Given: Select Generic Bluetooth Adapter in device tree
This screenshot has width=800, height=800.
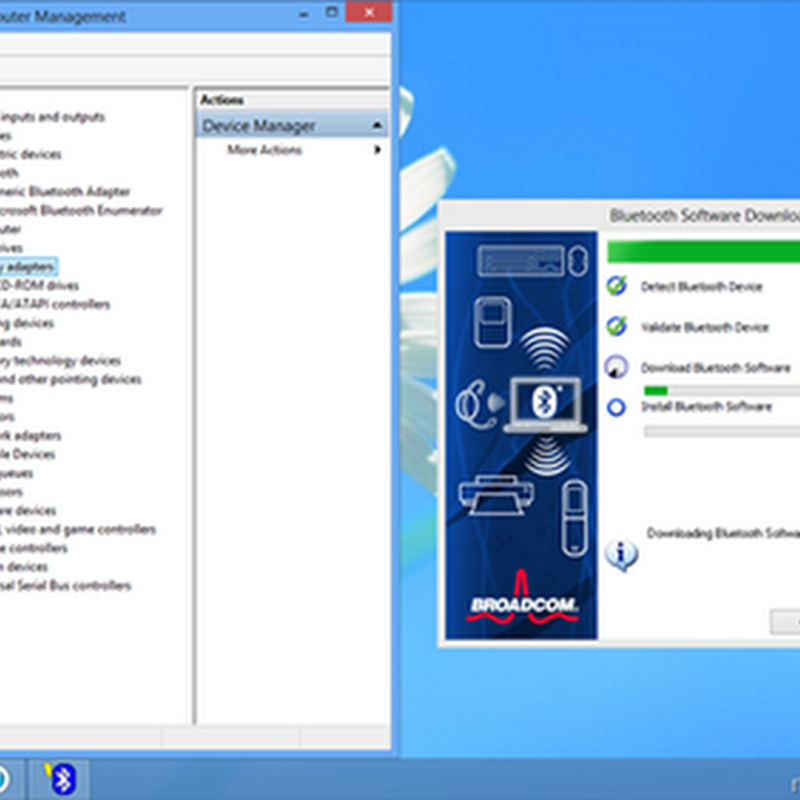Looking at the screenshot, I should coord(65,191).
